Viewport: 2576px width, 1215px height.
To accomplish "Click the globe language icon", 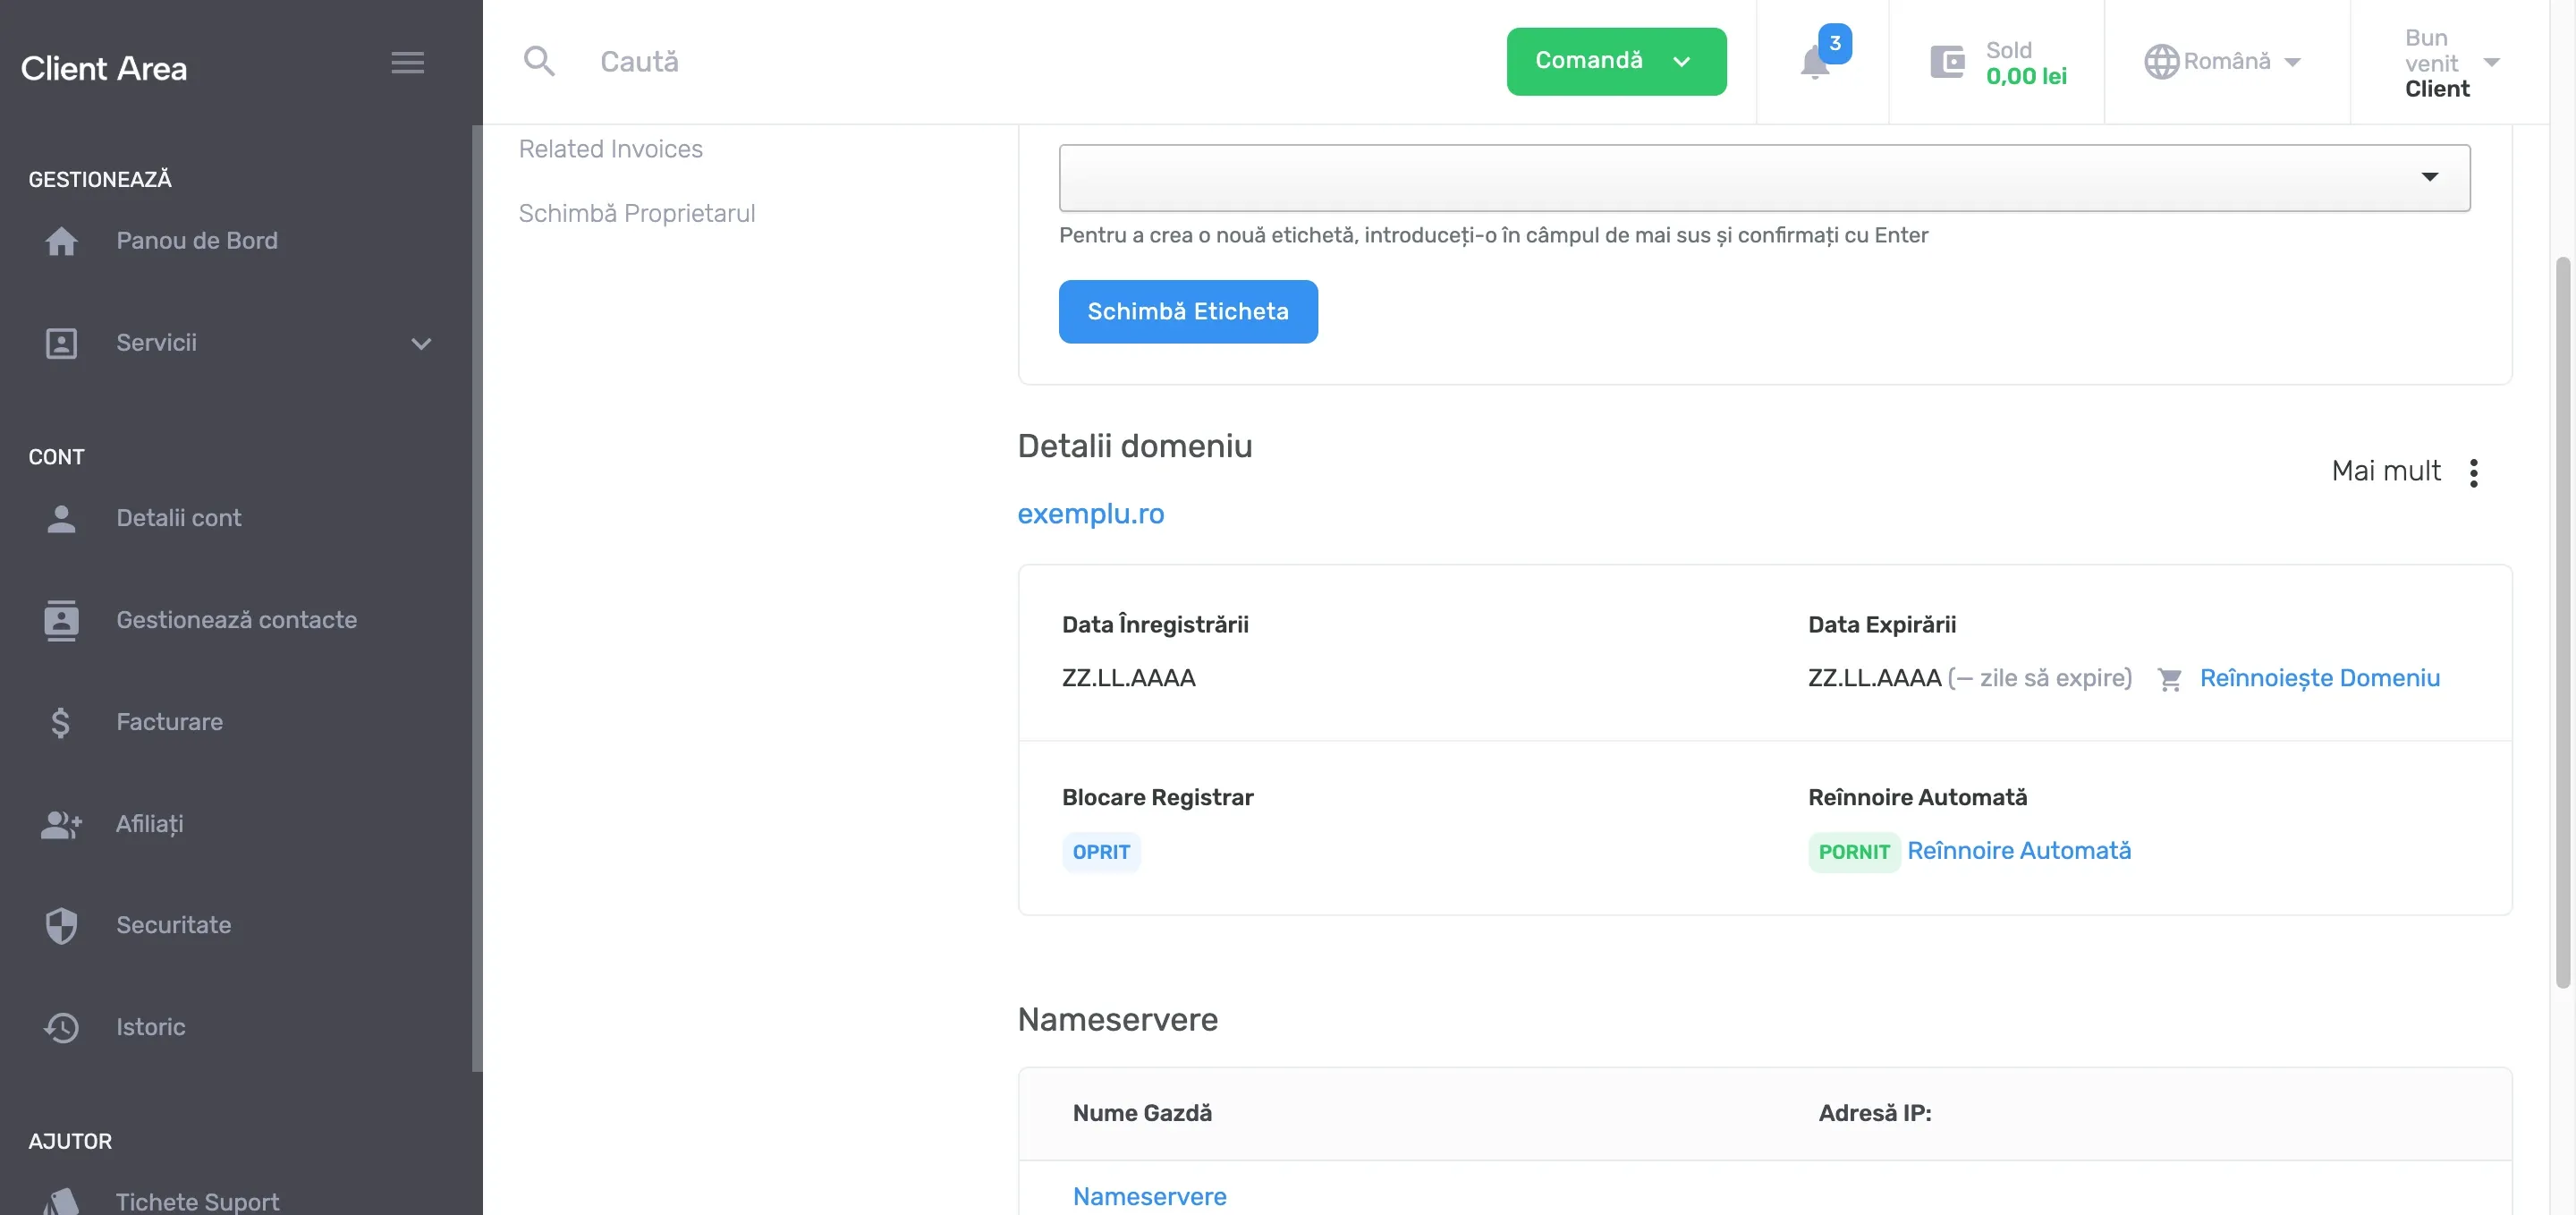I will tap(2161, 61).
